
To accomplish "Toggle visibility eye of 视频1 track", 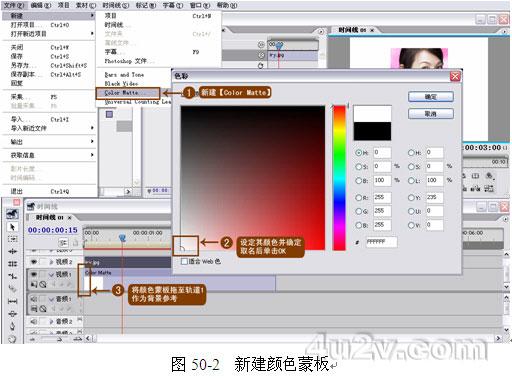I will pyautogui.click(x=34, y=274).
